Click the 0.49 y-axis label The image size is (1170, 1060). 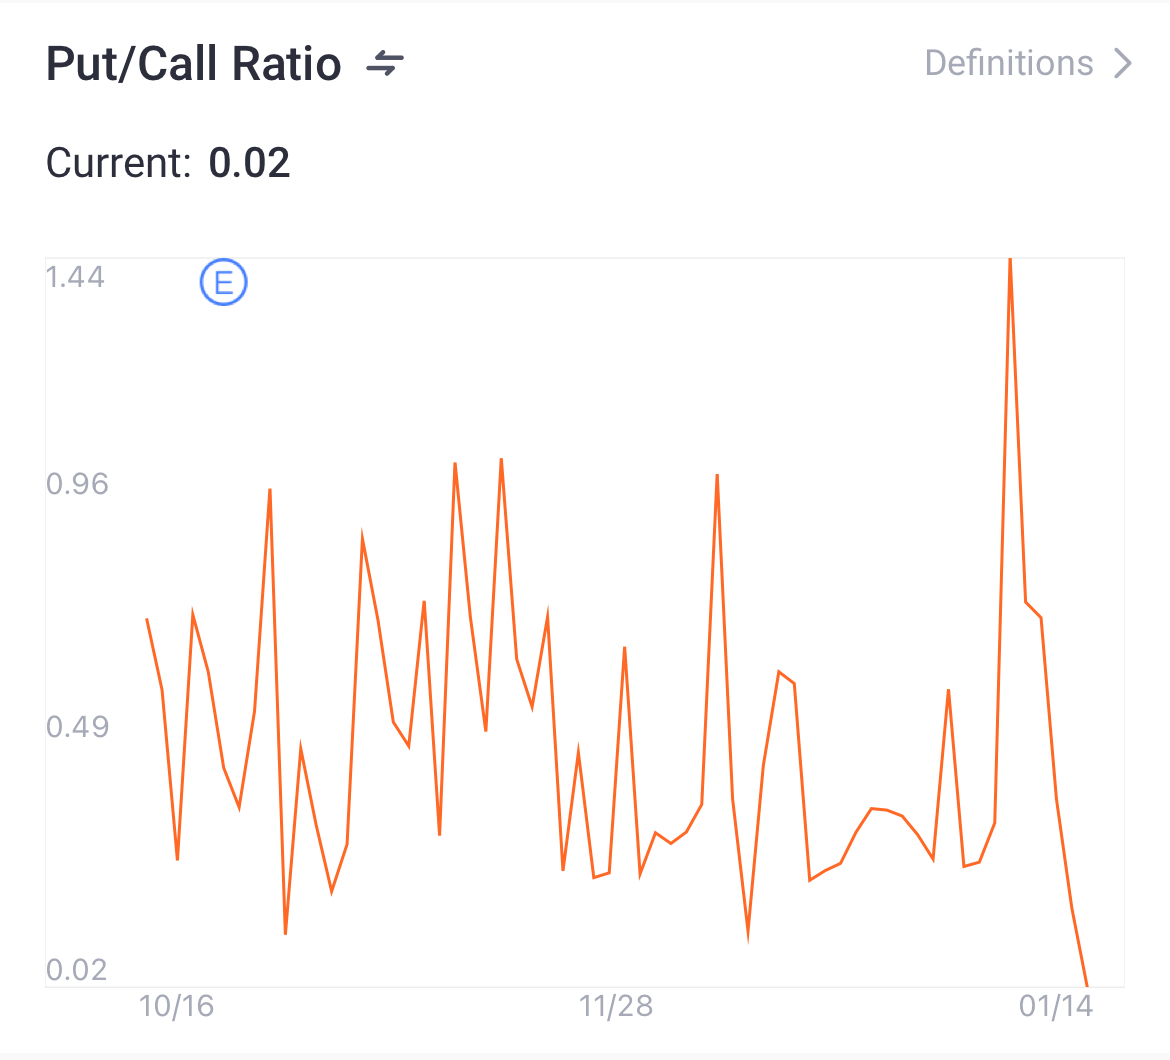(77, 726)
